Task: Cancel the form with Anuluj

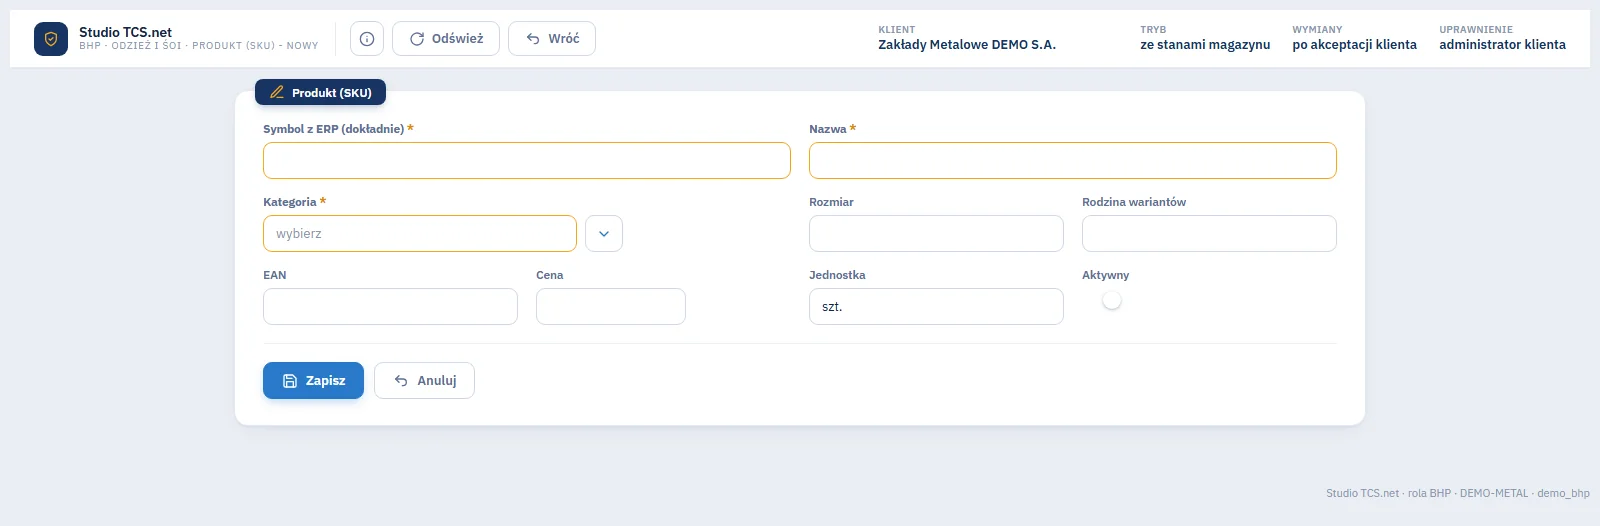Action: tap(424, 381)
